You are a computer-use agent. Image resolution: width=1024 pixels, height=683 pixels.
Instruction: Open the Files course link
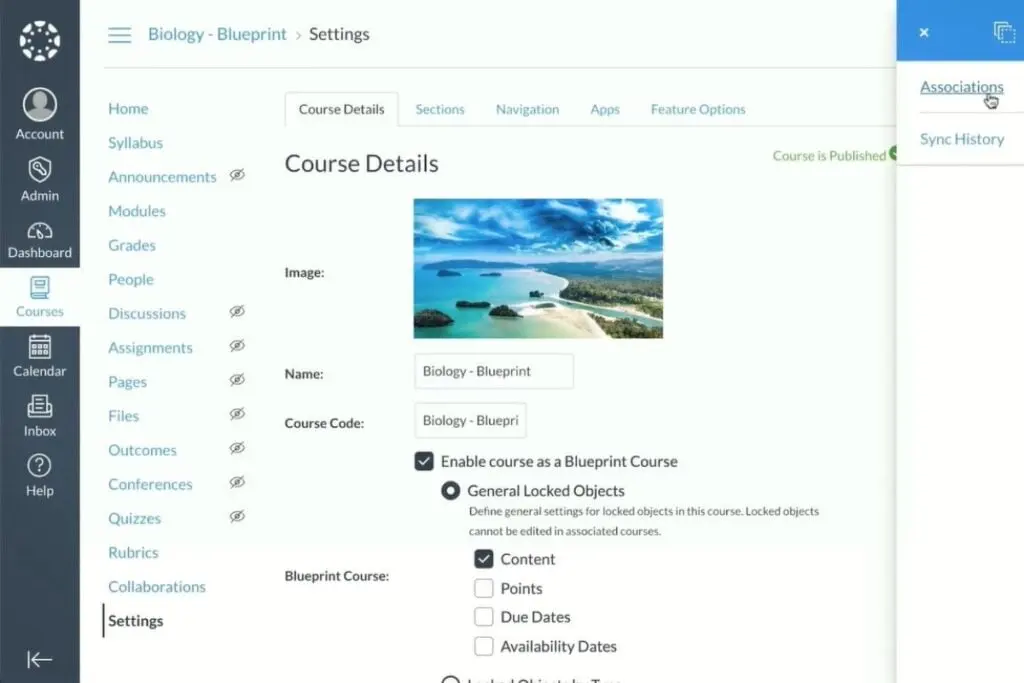[123, 416]
